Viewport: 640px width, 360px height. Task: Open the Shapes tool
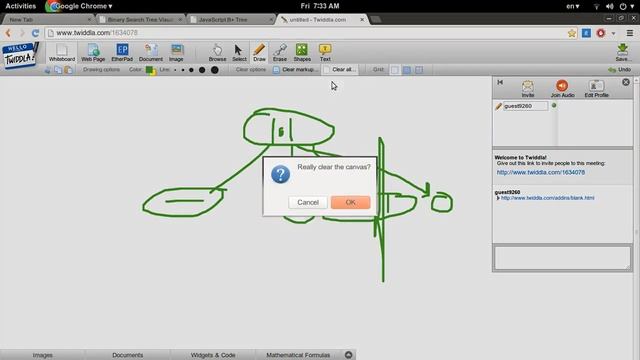pos(302,53)
